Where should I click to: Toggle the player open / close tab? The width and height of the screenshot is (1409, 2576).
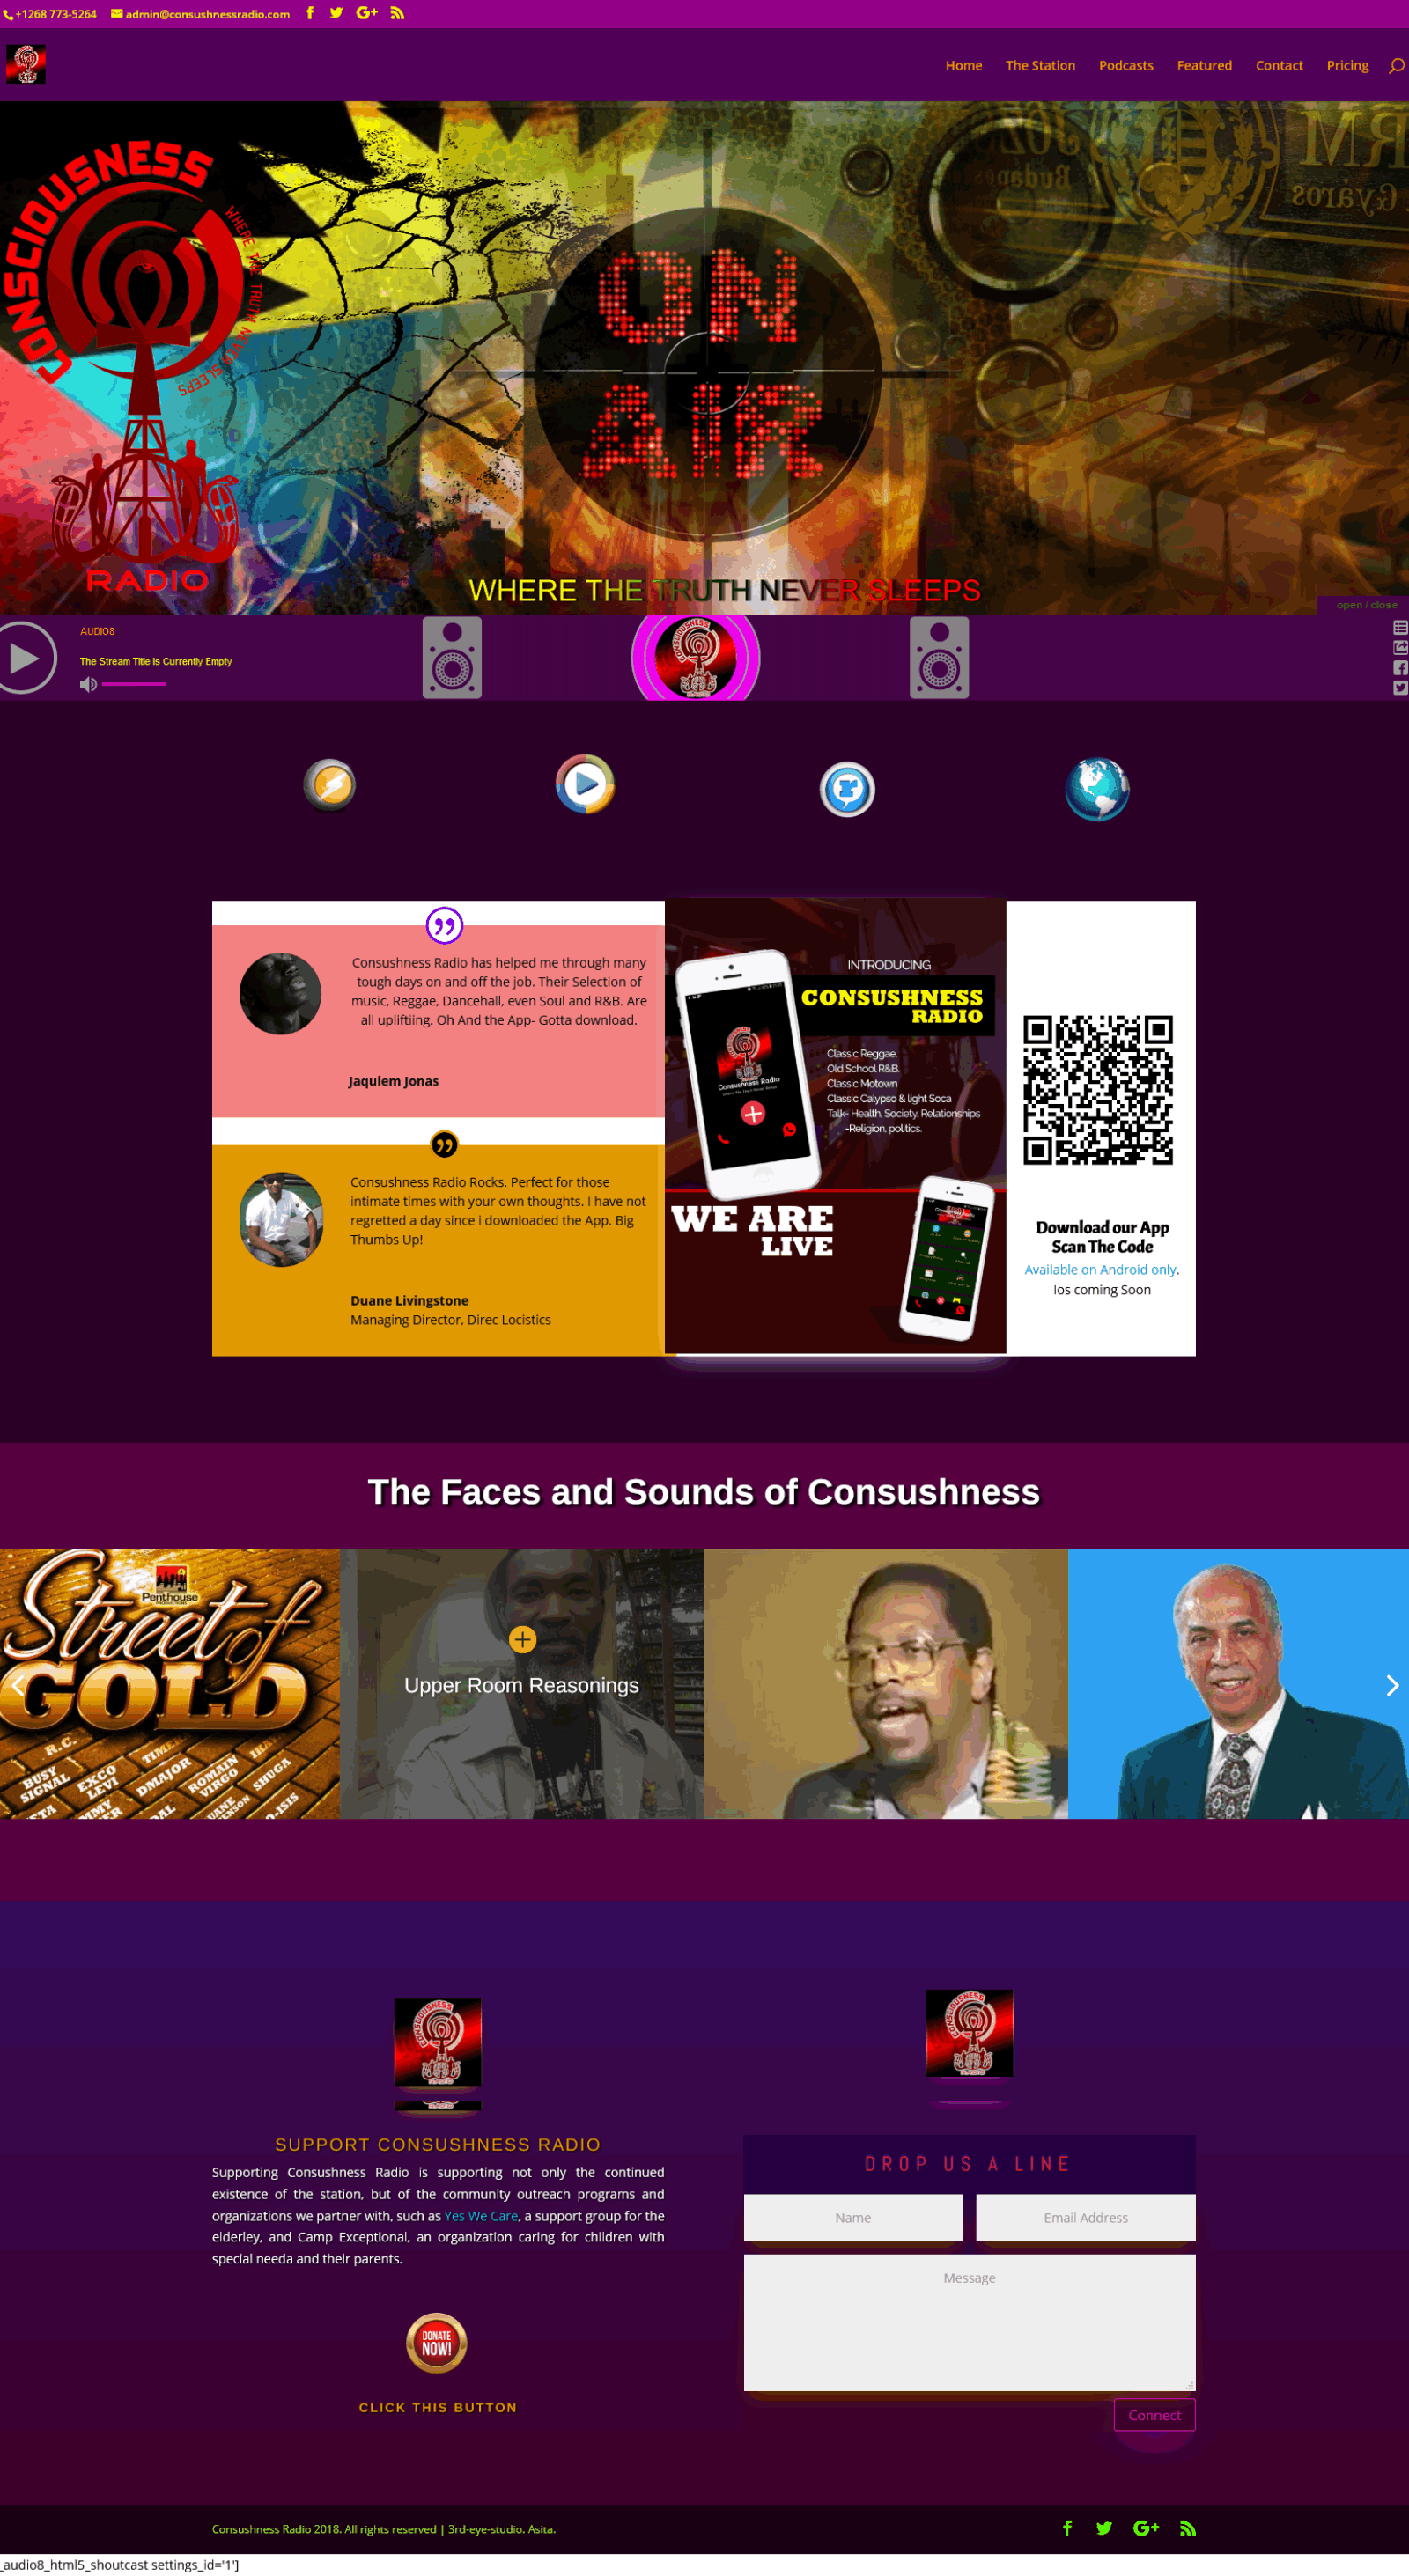(x=1366, y=605)
